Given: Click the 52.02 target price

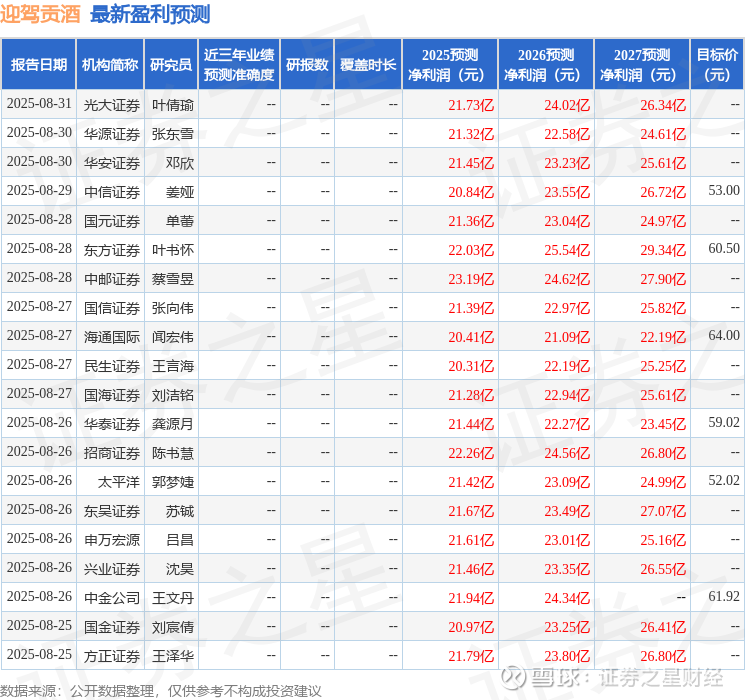Looking at the screenshot, I should pyautogui.click(x=724, y=480).
